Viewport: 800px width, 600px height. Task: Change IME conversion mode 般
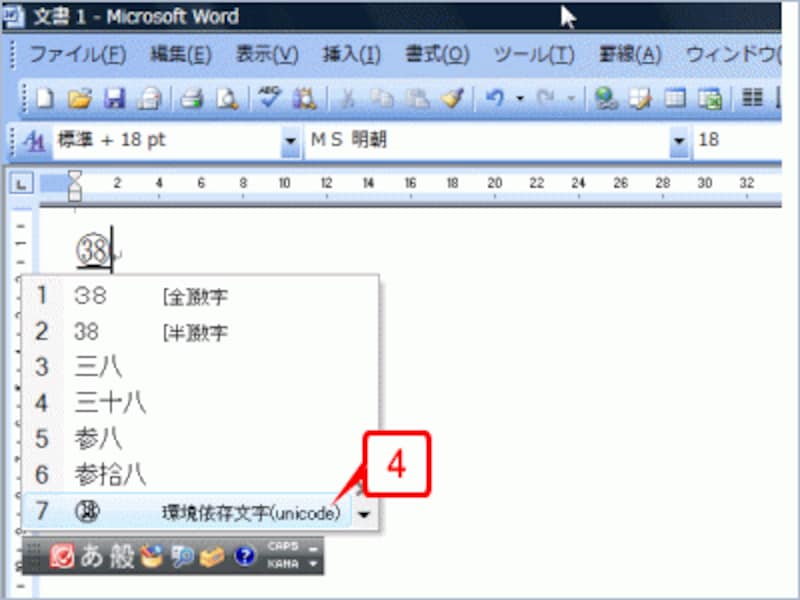point(122,556)
